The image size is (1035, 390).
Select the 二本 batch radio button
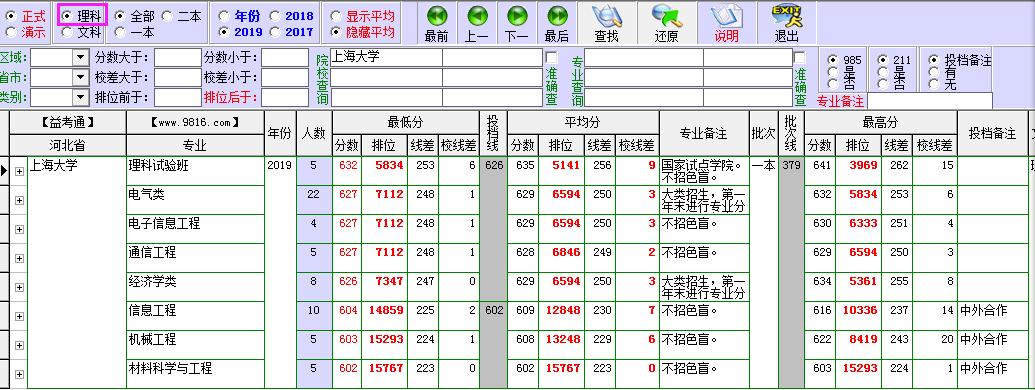click(x=167, y=16)
